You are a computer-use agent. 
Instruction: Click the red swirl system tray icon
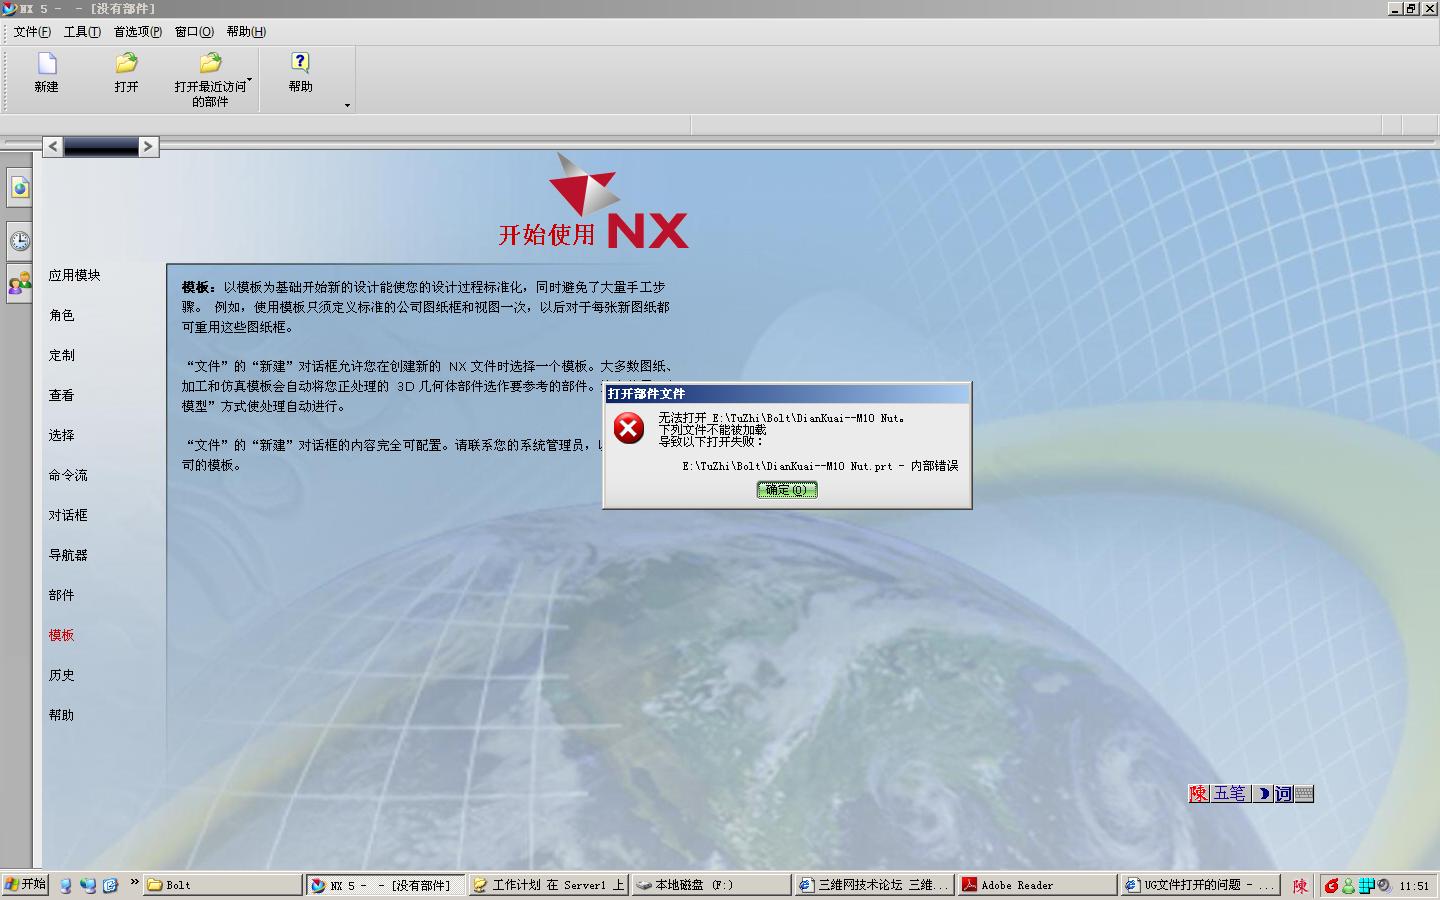point(1331,885)
